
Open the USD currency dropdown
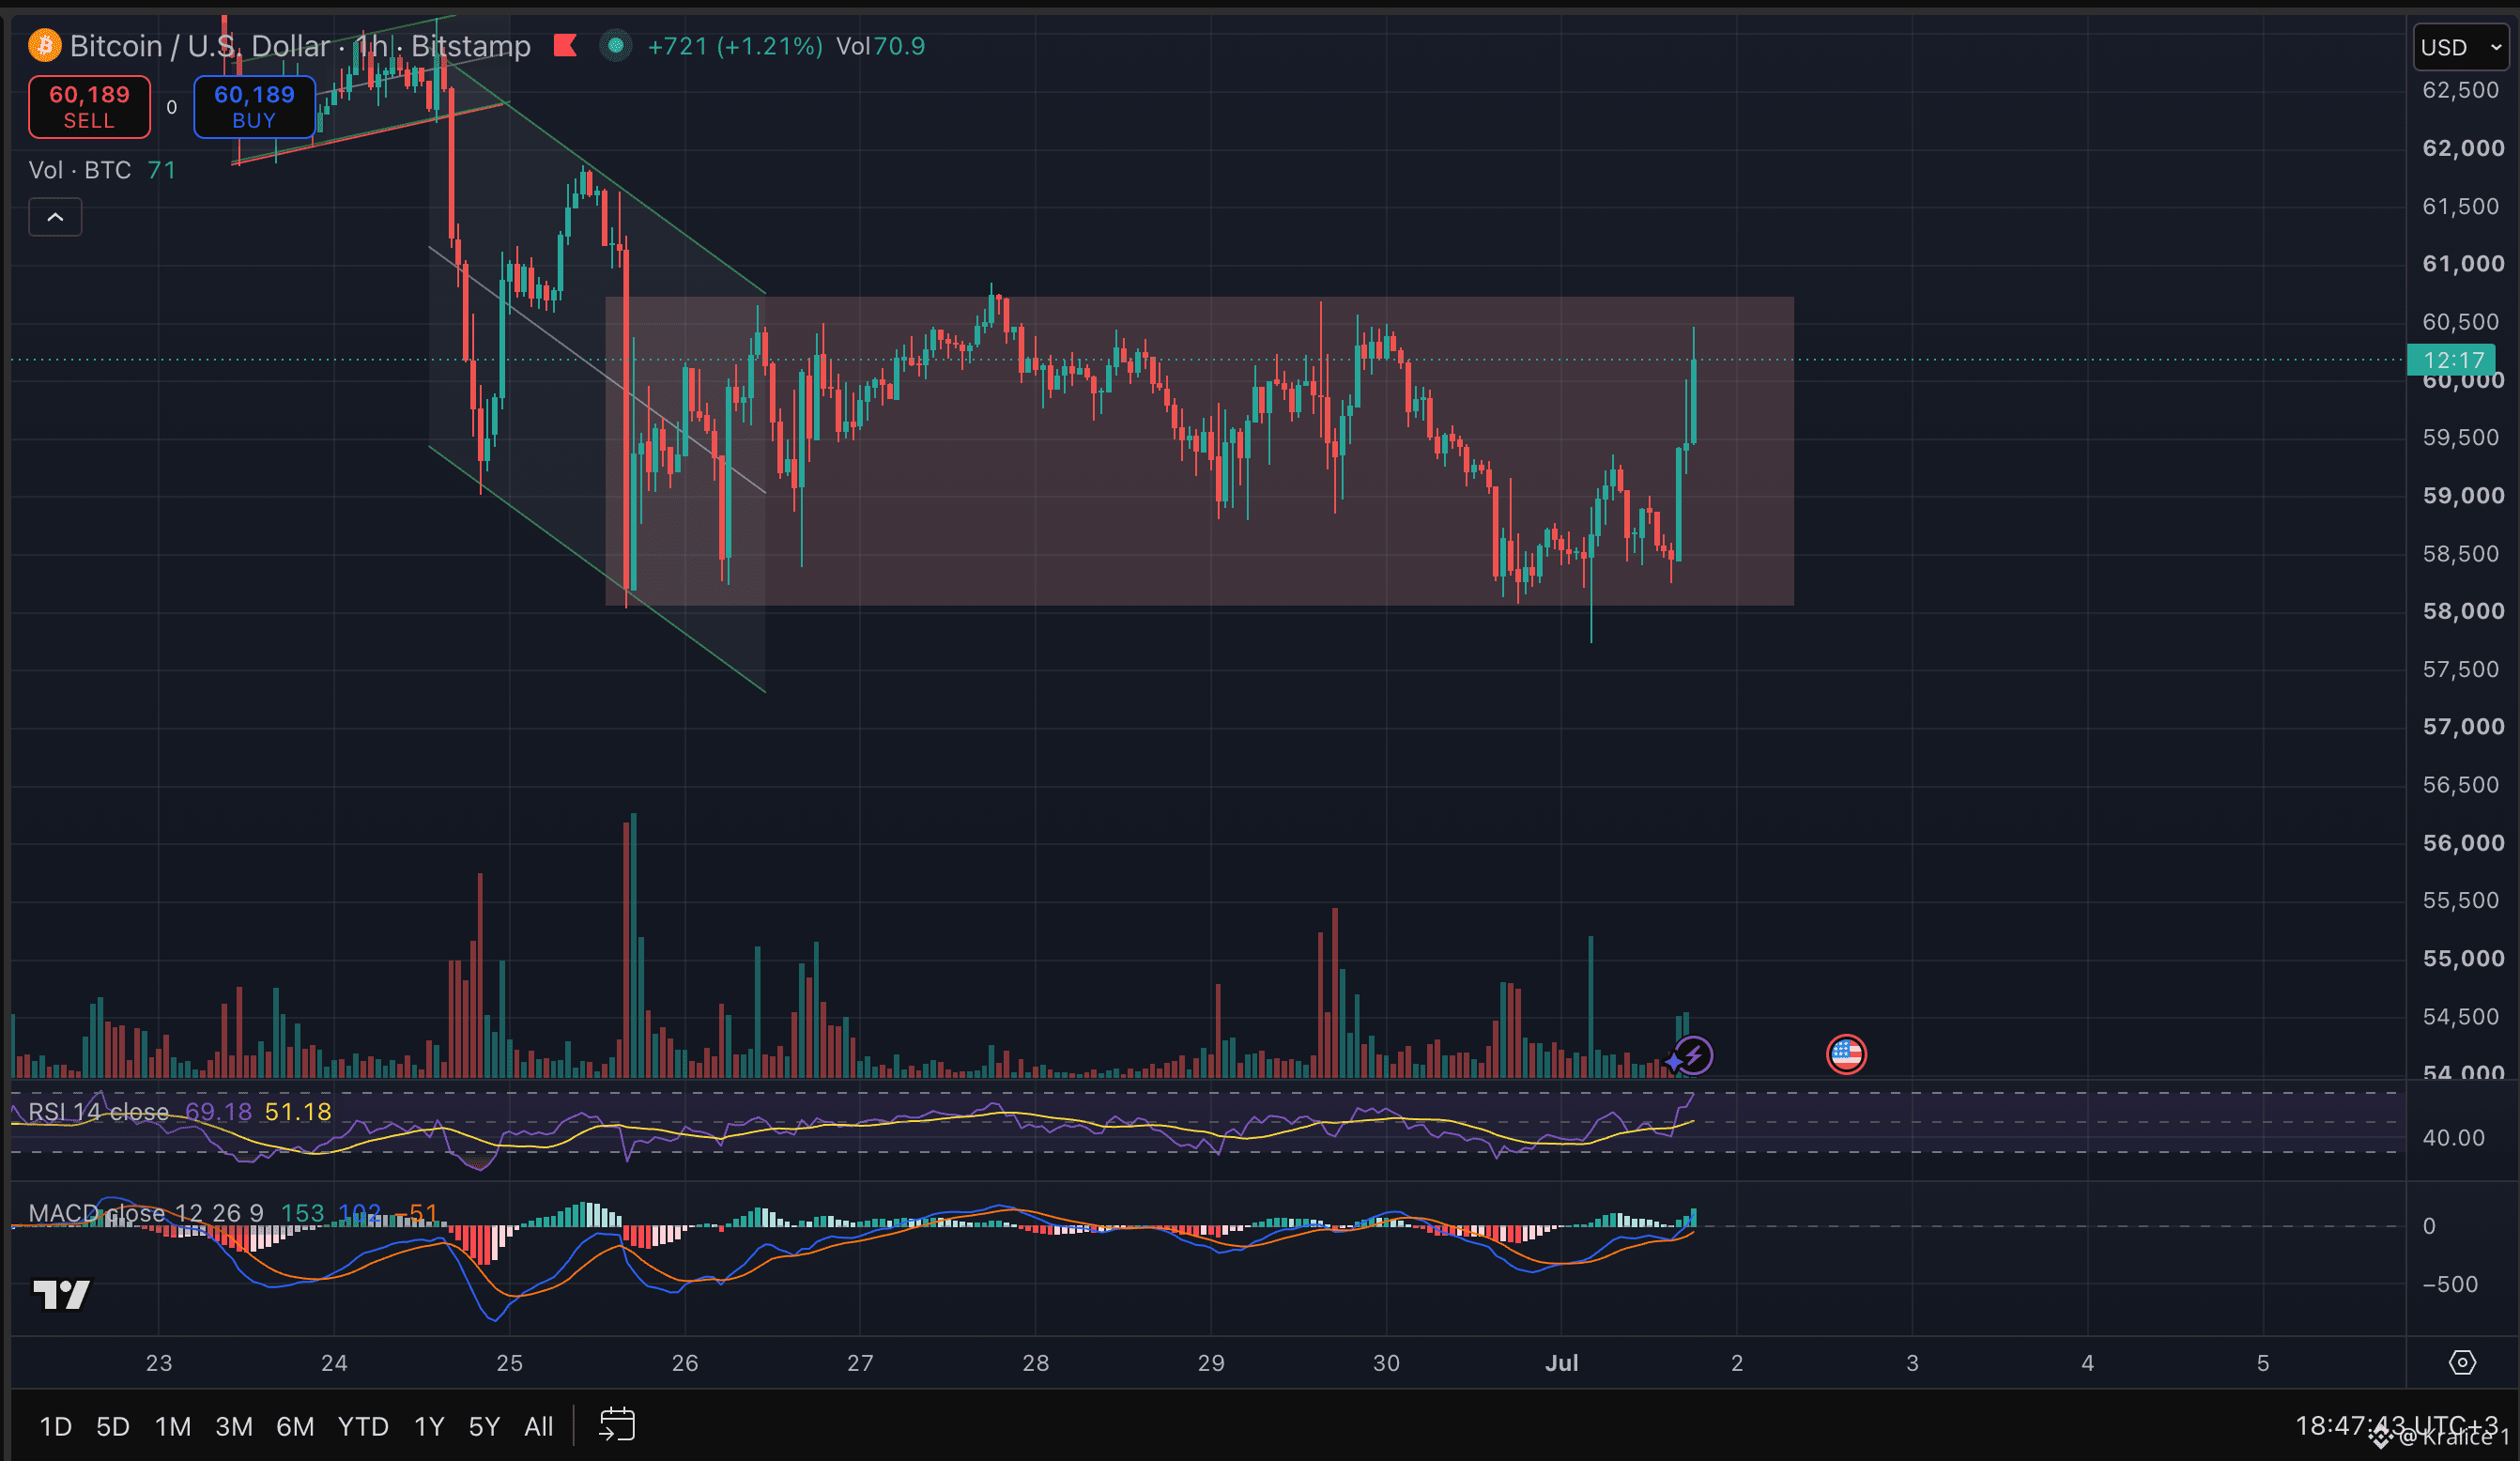(2461, 47)
